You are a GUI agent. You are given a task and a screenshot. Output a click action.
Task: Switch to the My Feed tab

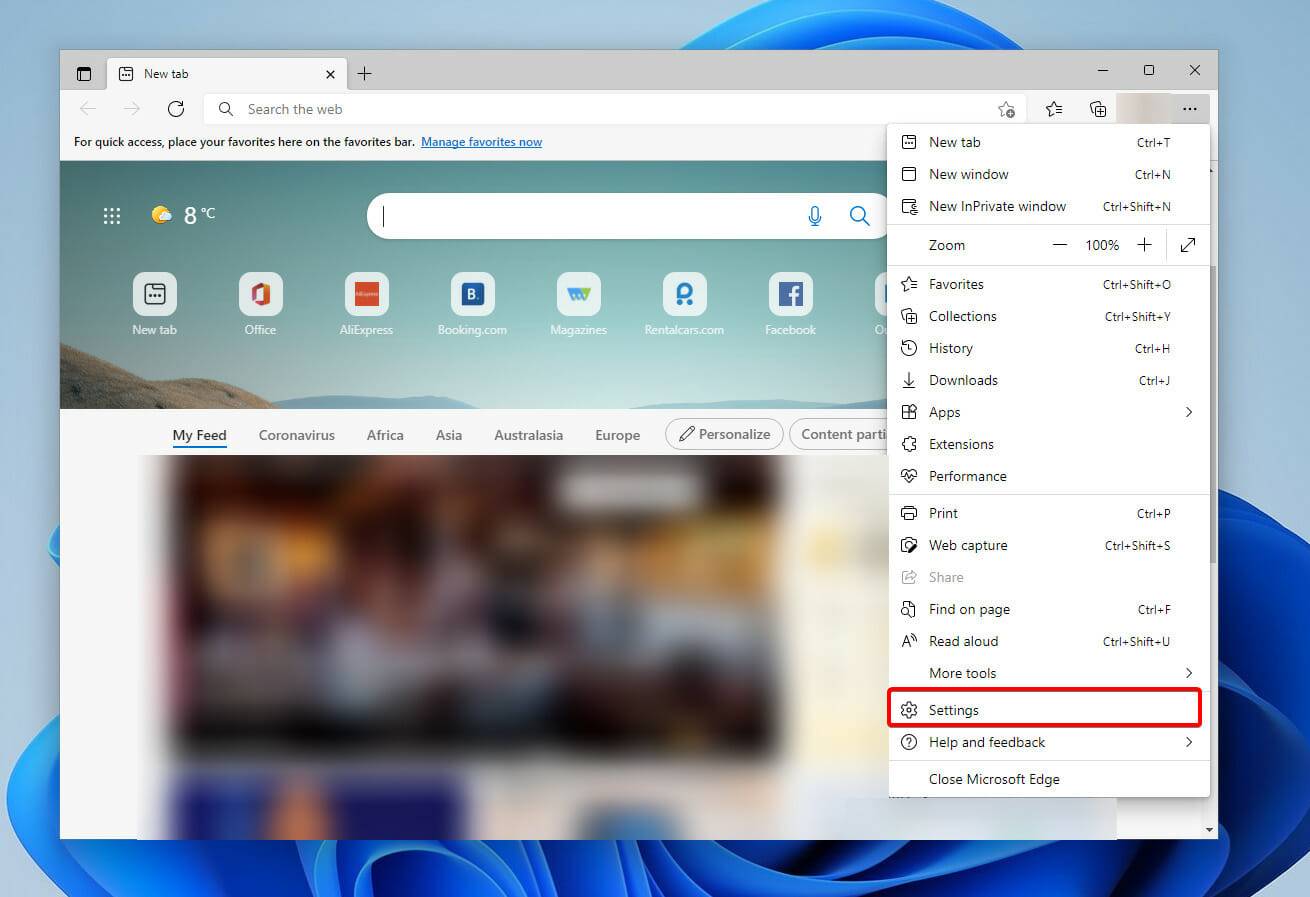pos(199,435)
